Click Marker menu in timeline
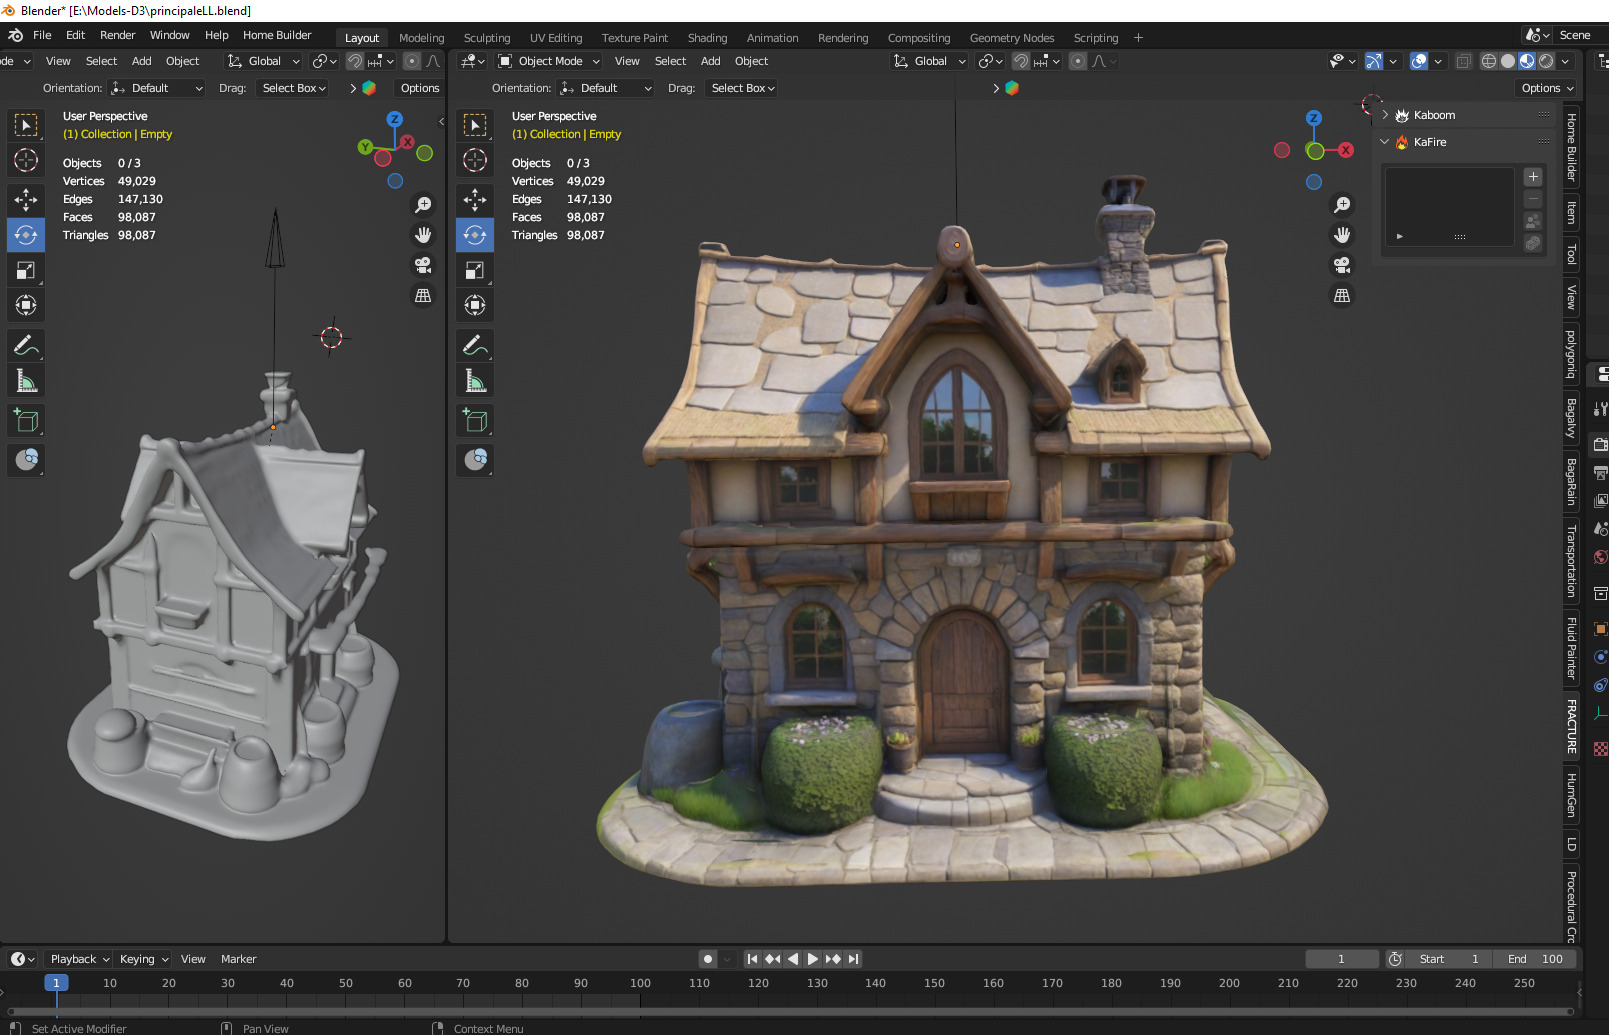The height and width of the screenshot is (1035, 1609). point(238,959)
